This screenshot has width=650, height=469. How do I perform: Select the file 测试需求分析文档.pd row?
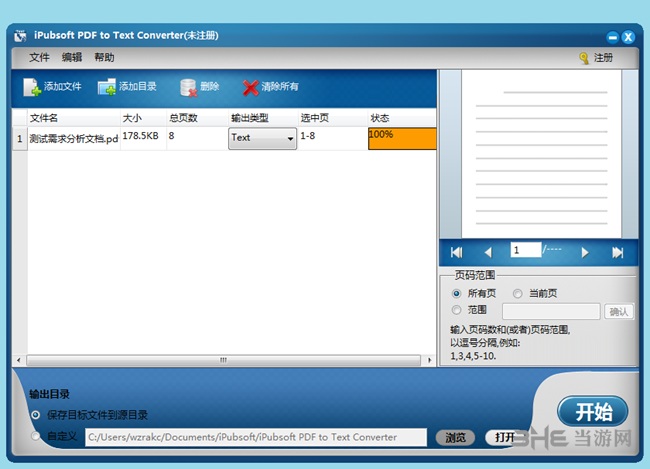click(x=74, y=139)
